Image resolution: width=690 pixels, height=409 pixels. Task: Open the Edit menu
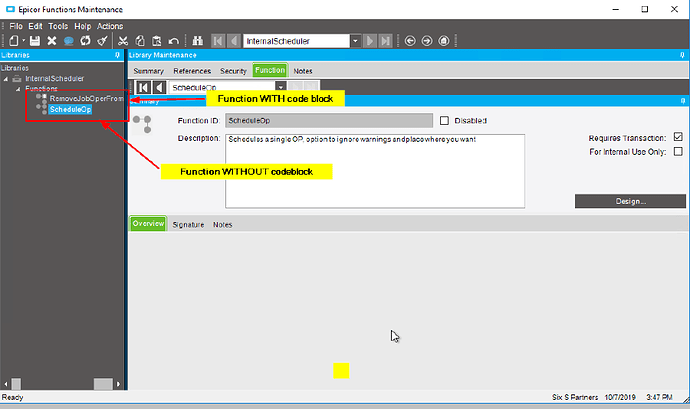35,26
